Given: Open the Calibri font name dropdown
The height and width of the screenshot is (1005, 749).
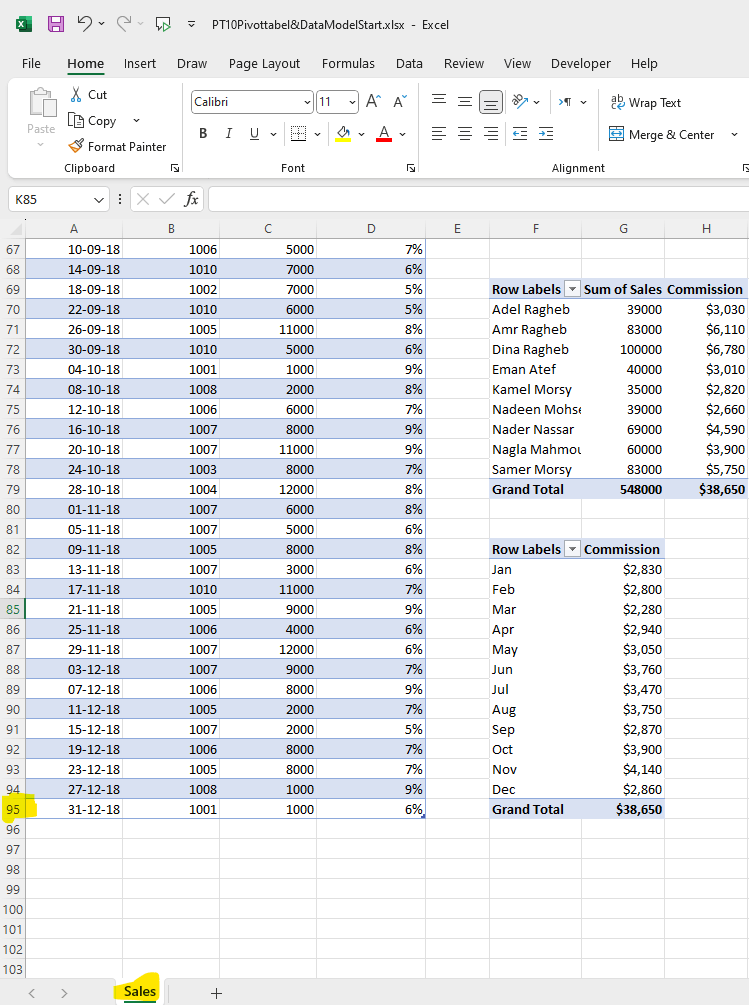Looking at the screenshot, I should pos(307,102).
